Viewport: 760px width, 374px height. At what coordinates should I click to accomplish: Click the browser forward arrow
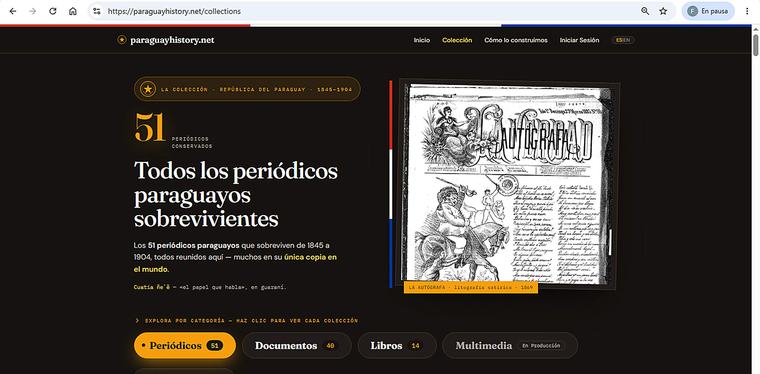tap(32, 11)
